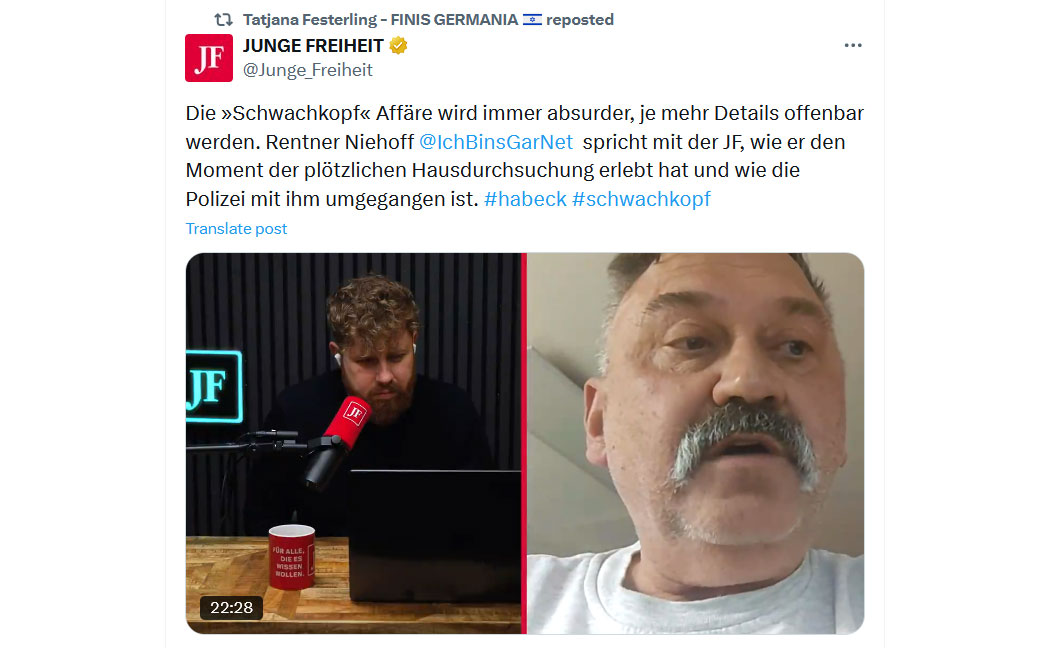Image resolution: width=1050 pixels, height=648 pixels.
Task: Click the 22:28 video duration badge
Action: [231, 608]
